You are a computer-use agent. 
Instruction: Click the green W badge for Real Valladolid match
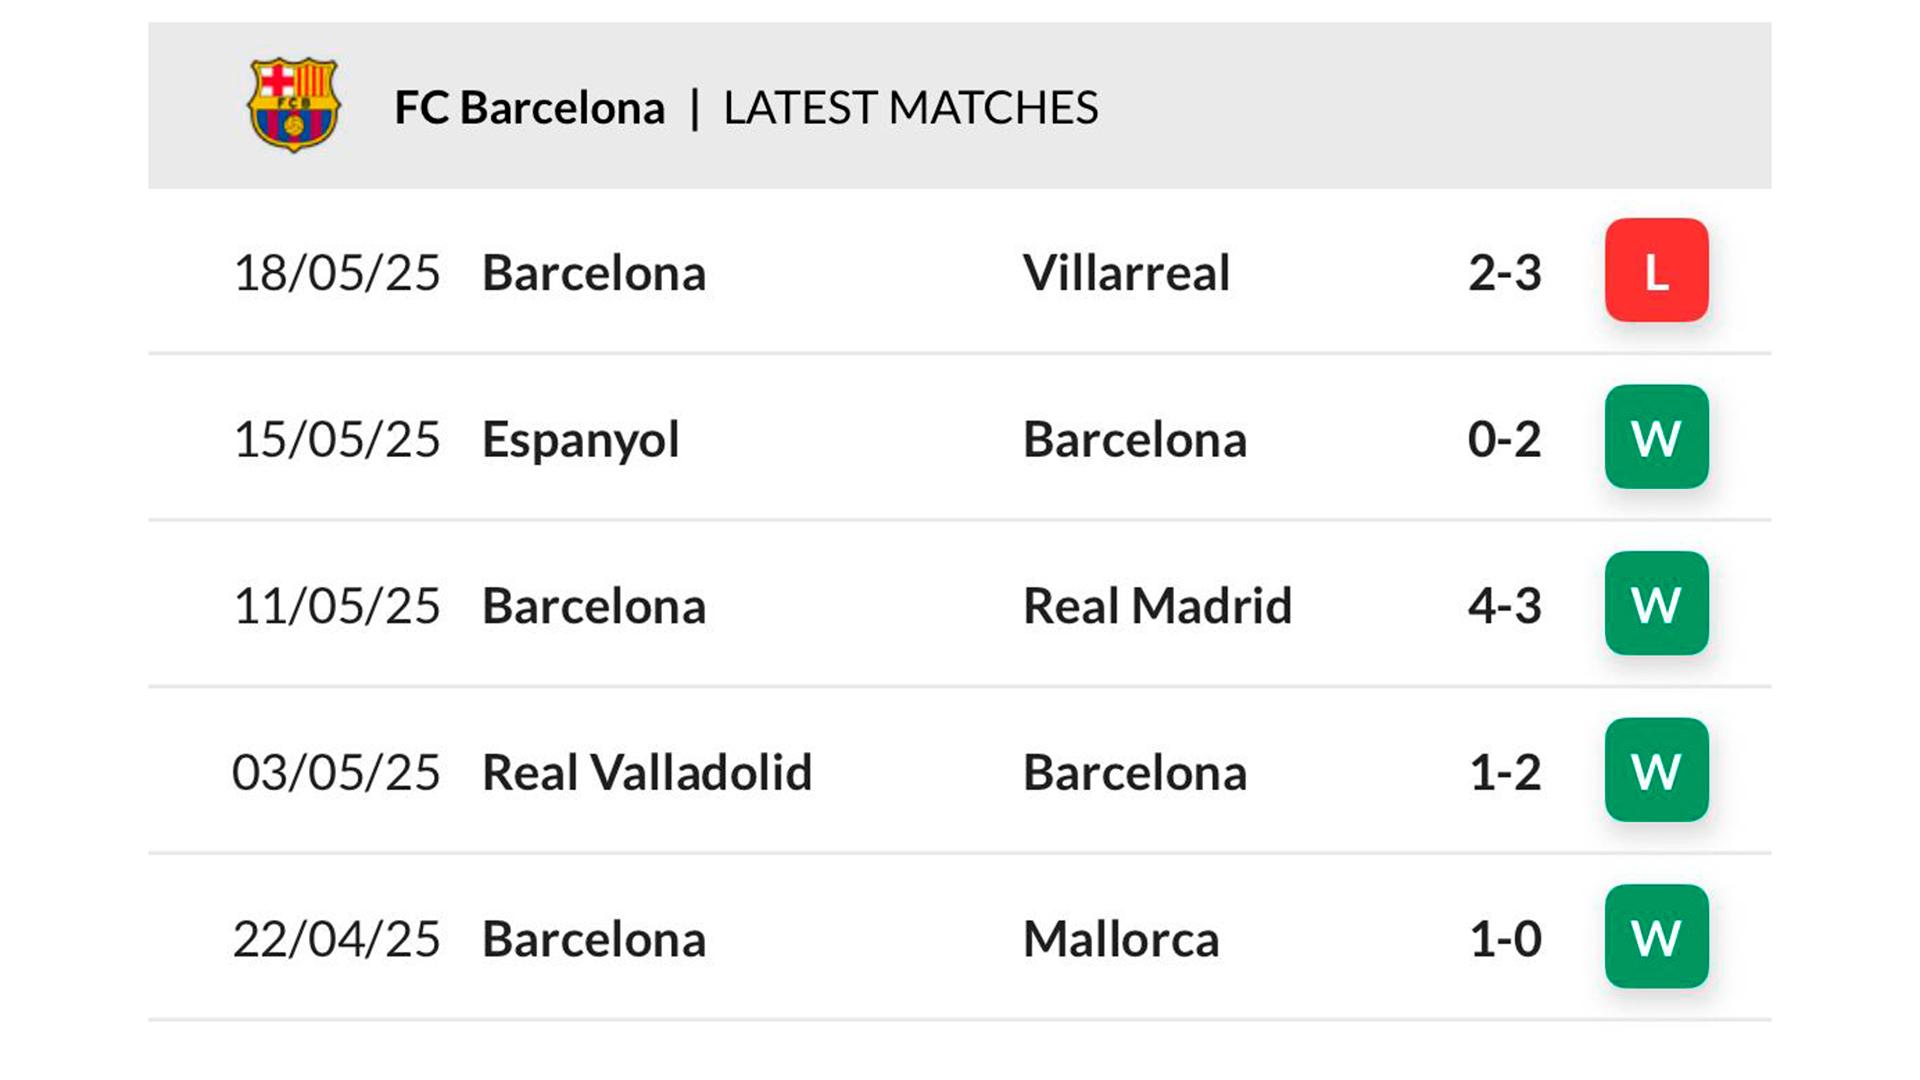[1656, 770]
